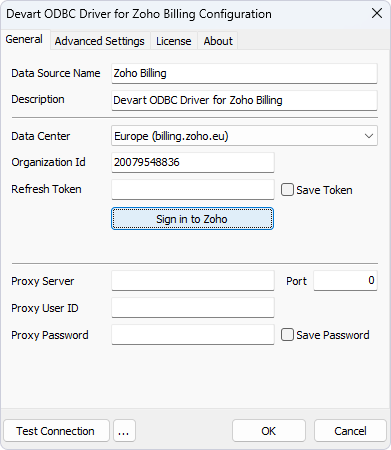Click the Port number field
The width and height of the screenshot is (391, 450).
click(x=345, y=281)
